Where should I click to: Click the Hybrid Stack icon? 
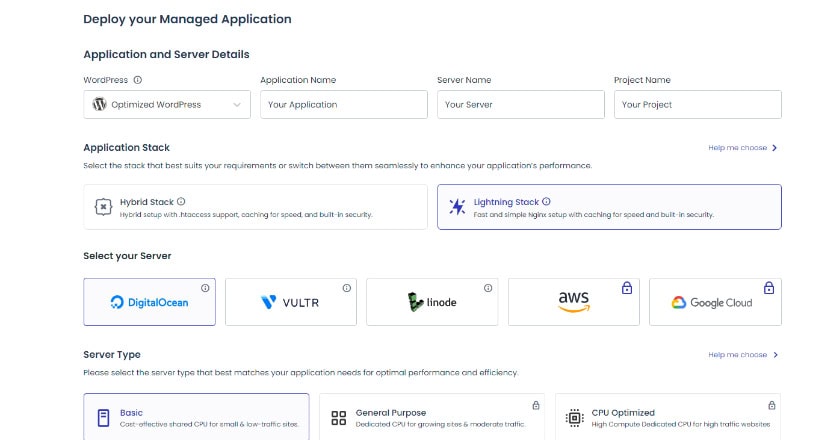(103, 207)
